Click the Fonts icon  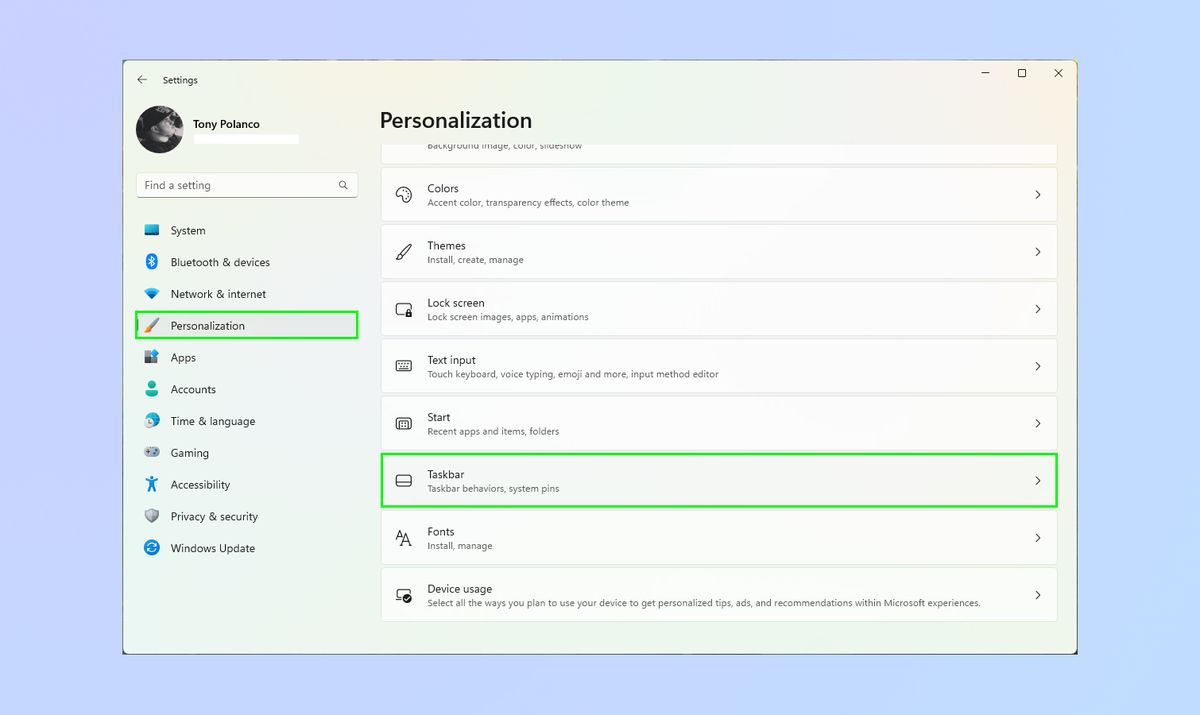pyautogui.click(x=404, y=538)
